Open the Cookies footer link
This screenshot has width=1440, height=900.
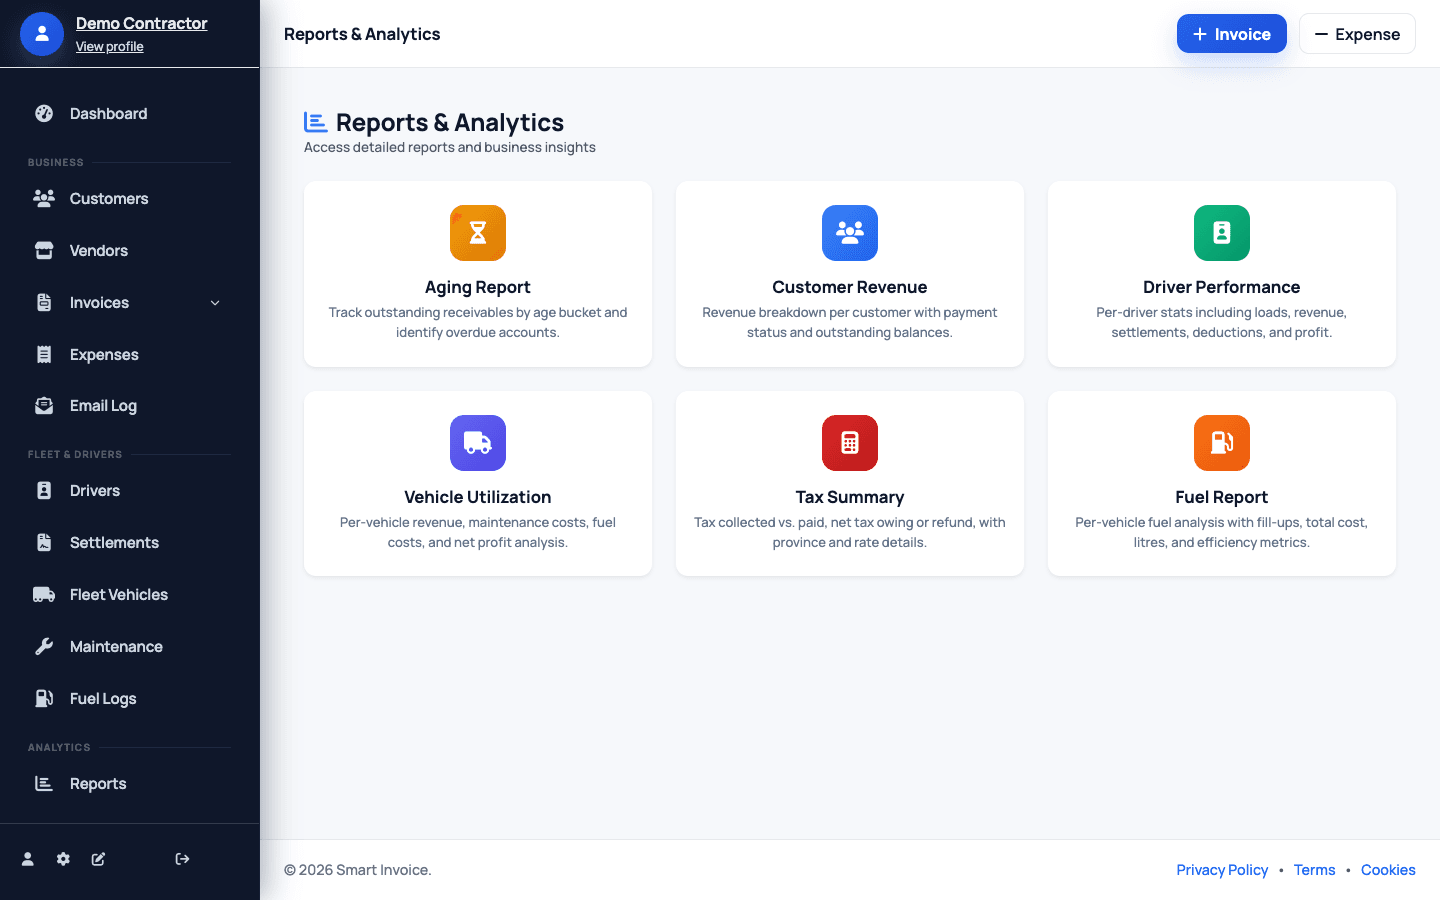(x=1388, y=870)
